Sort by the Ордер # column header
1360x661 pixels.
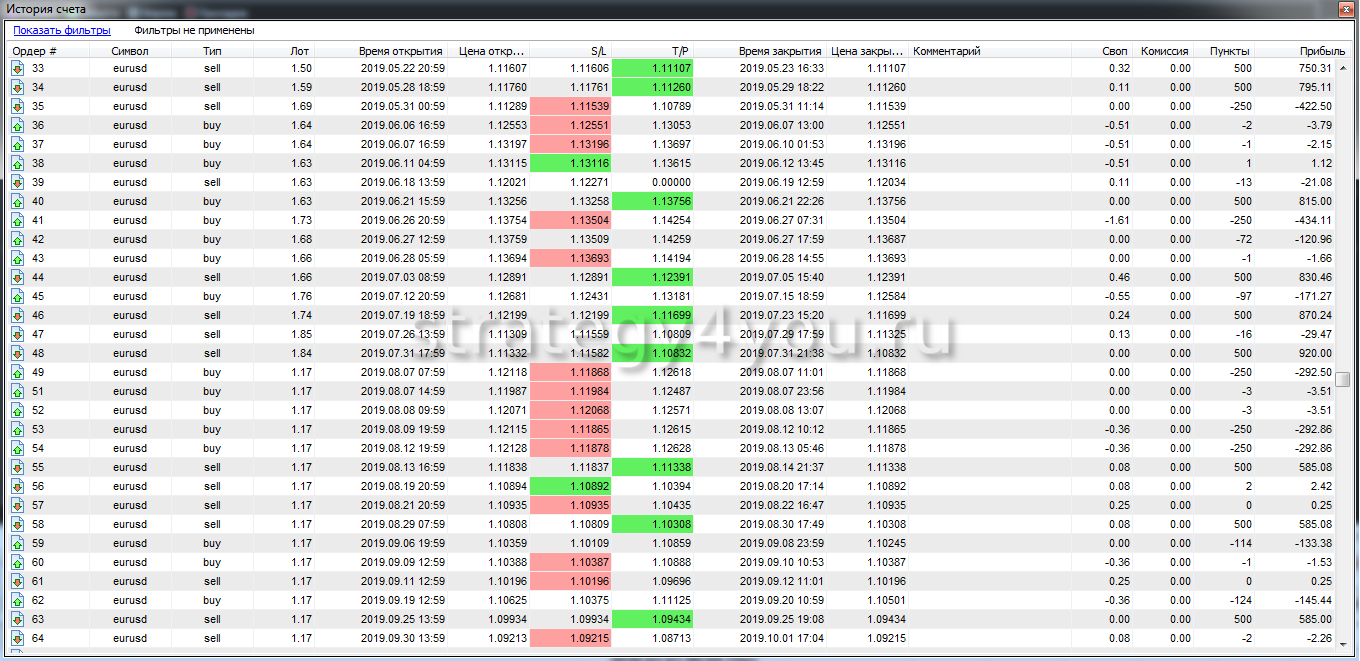tap(35, 51)
